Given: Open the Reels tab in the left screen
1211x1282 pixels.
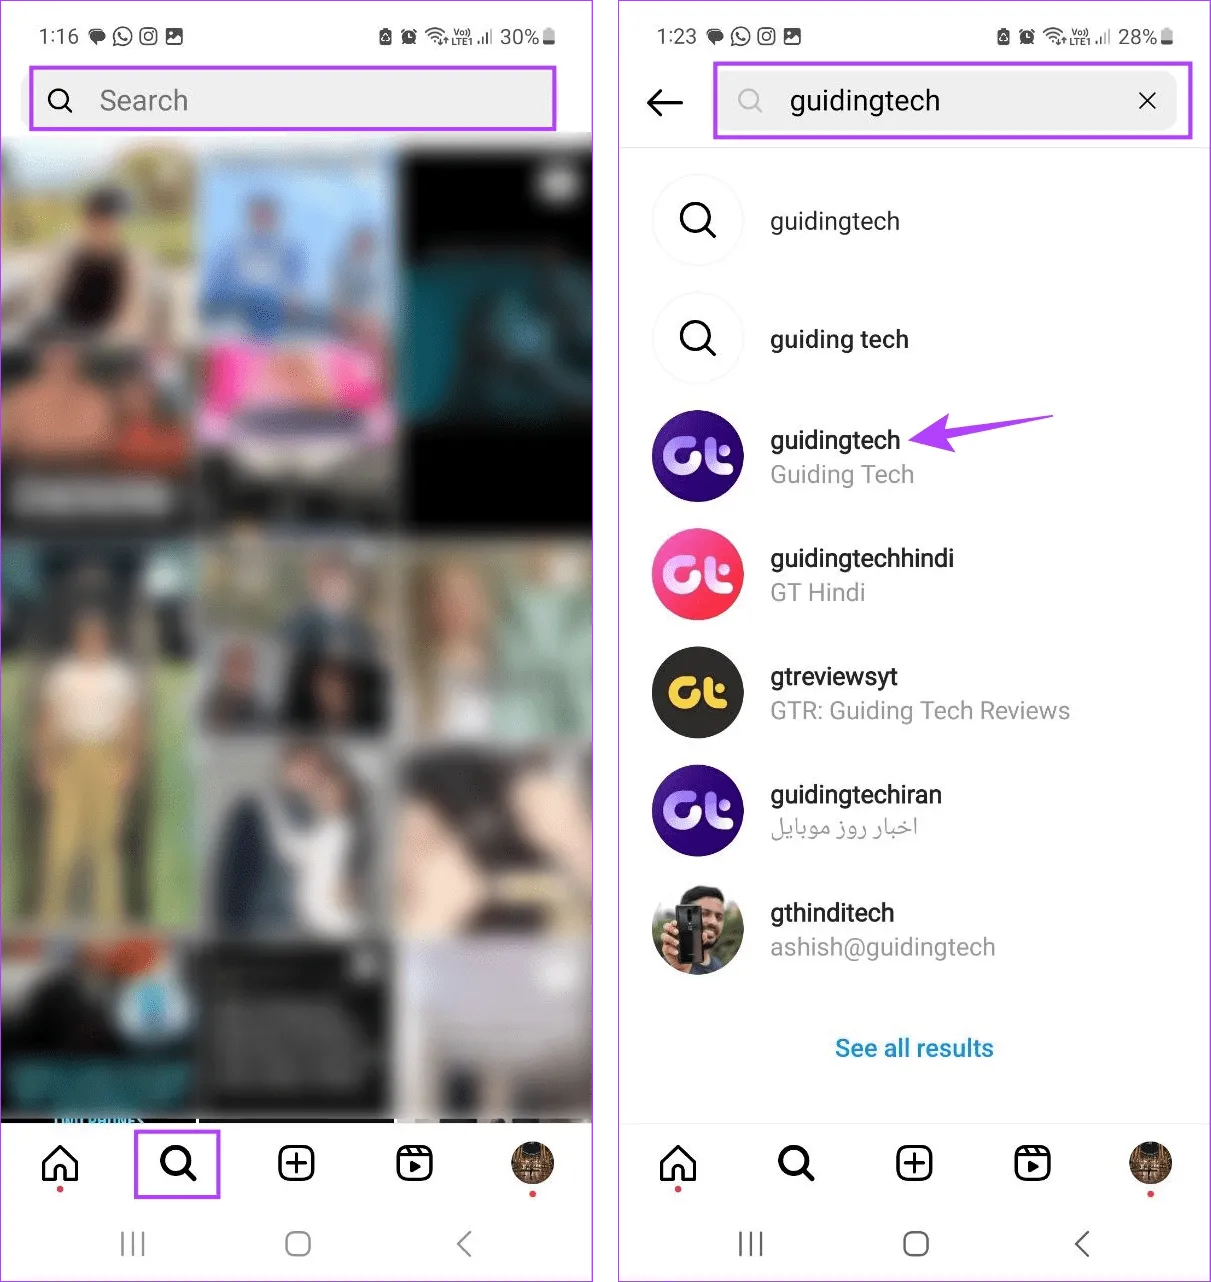Looking at the screenshot, I should tap(414, 1163).
